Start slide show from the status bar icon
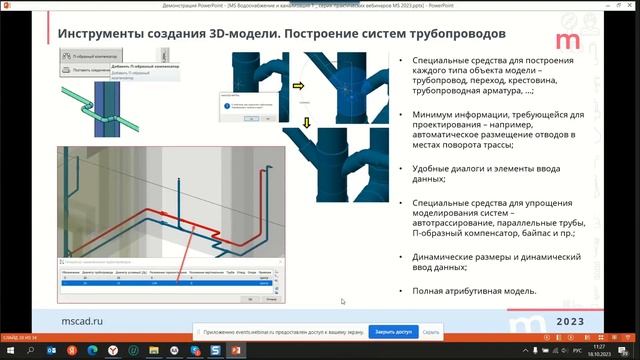The height and width of the screenshot is (360, 640). tap(628, 338)
